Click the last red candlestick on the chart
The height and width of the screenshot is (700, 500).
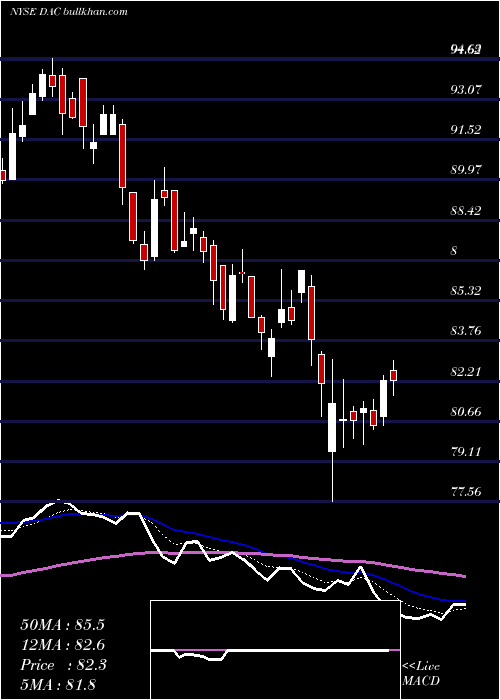pos(394,375)
